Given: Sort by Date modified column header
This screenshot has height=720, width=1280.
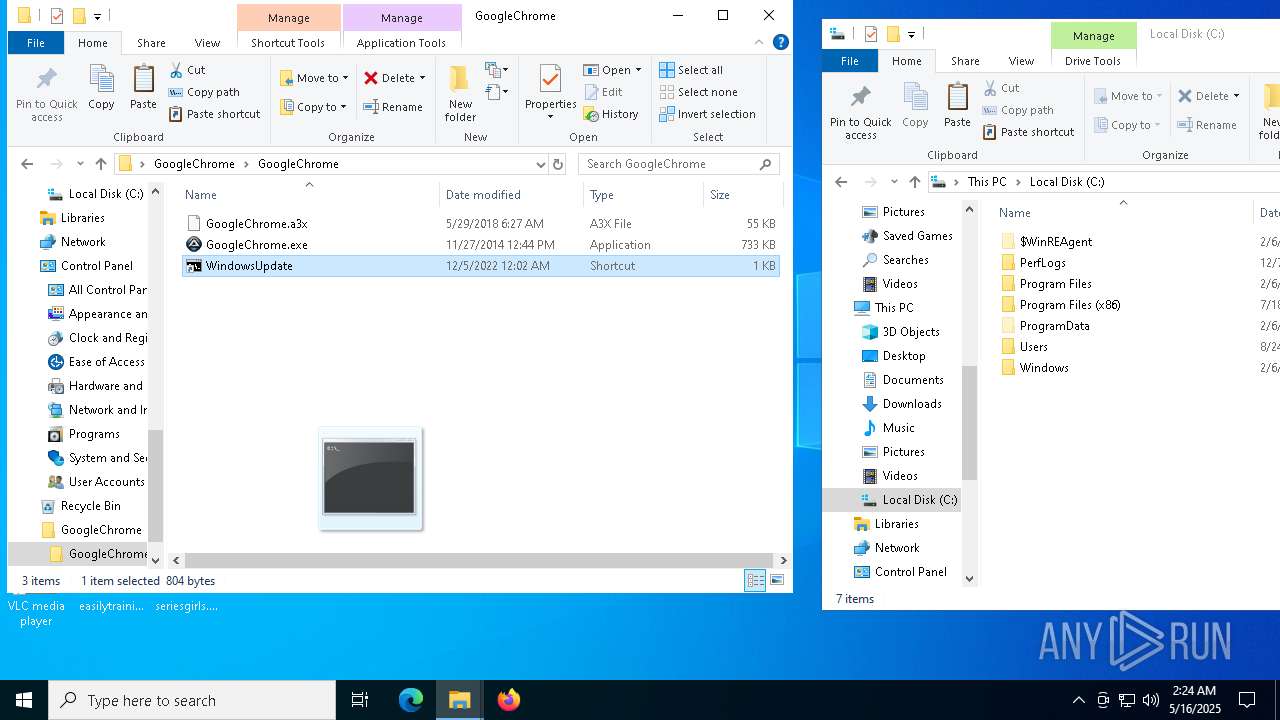Looking at the screenshot, I should coord(511,195).
